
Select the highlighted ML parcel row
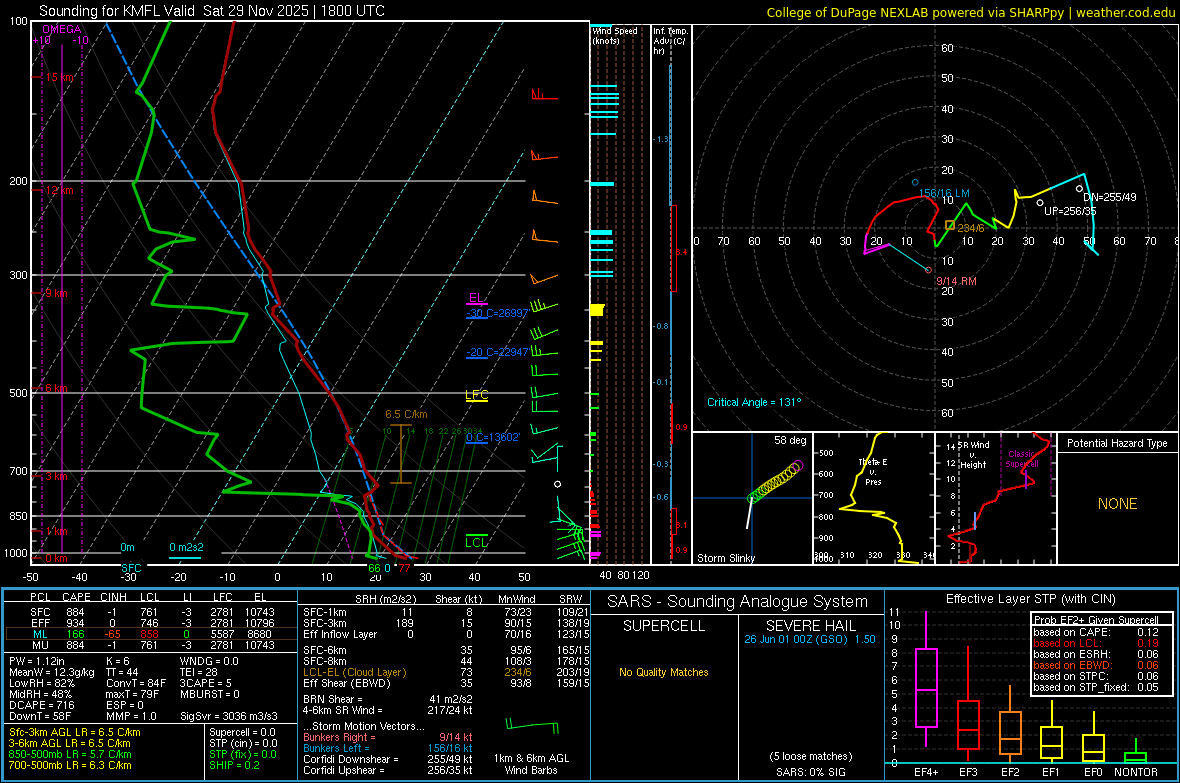(151, 634)
